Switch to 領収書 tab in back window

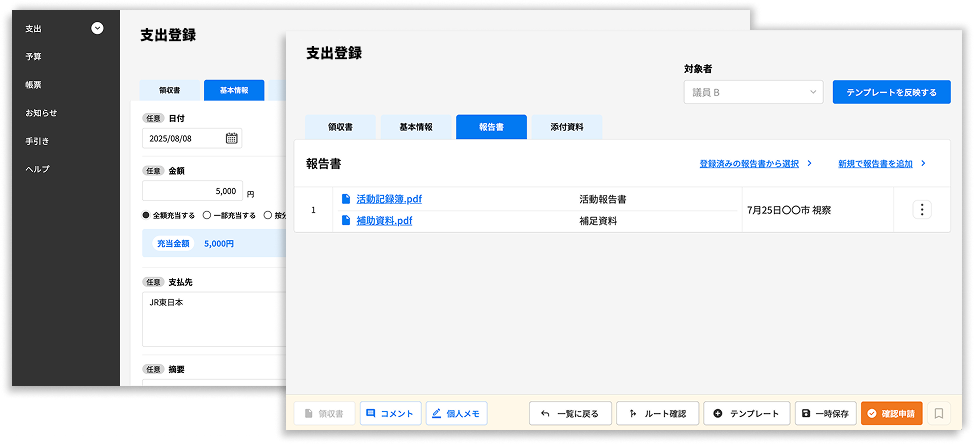pos(170,90)
